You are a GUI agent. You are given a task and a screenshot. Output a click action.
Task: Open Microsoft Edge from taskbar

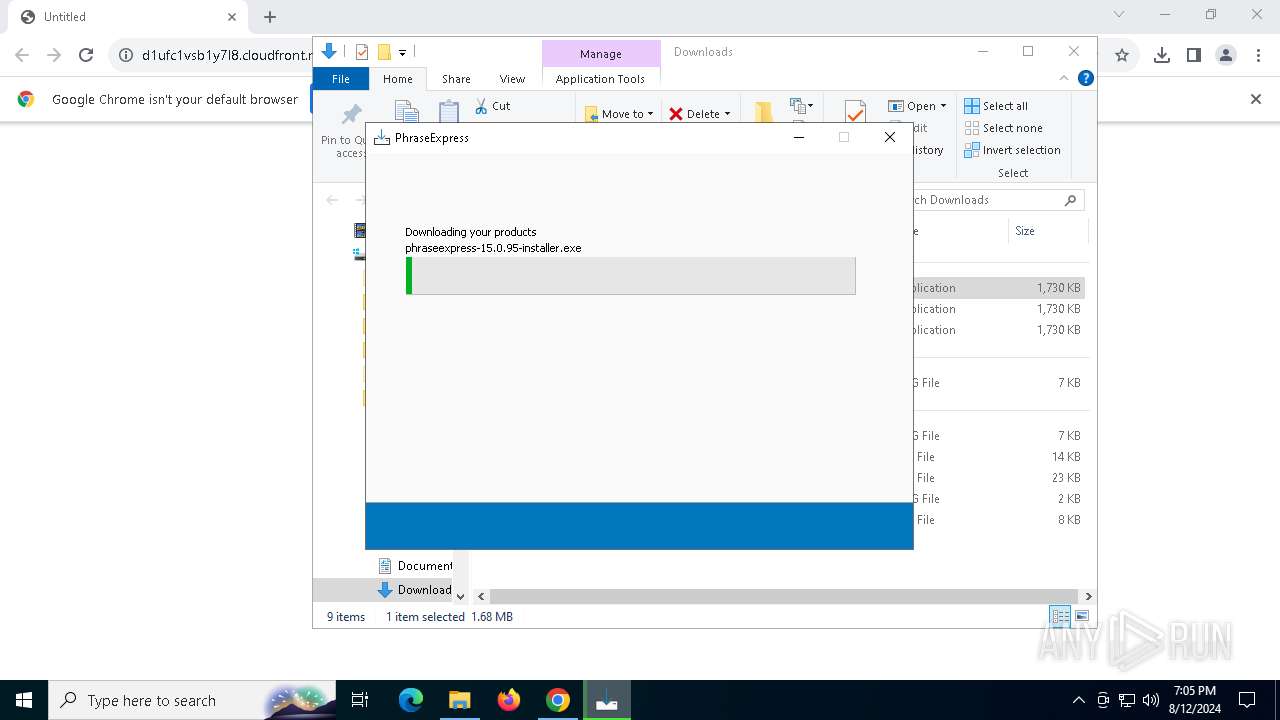coord(411,700)
